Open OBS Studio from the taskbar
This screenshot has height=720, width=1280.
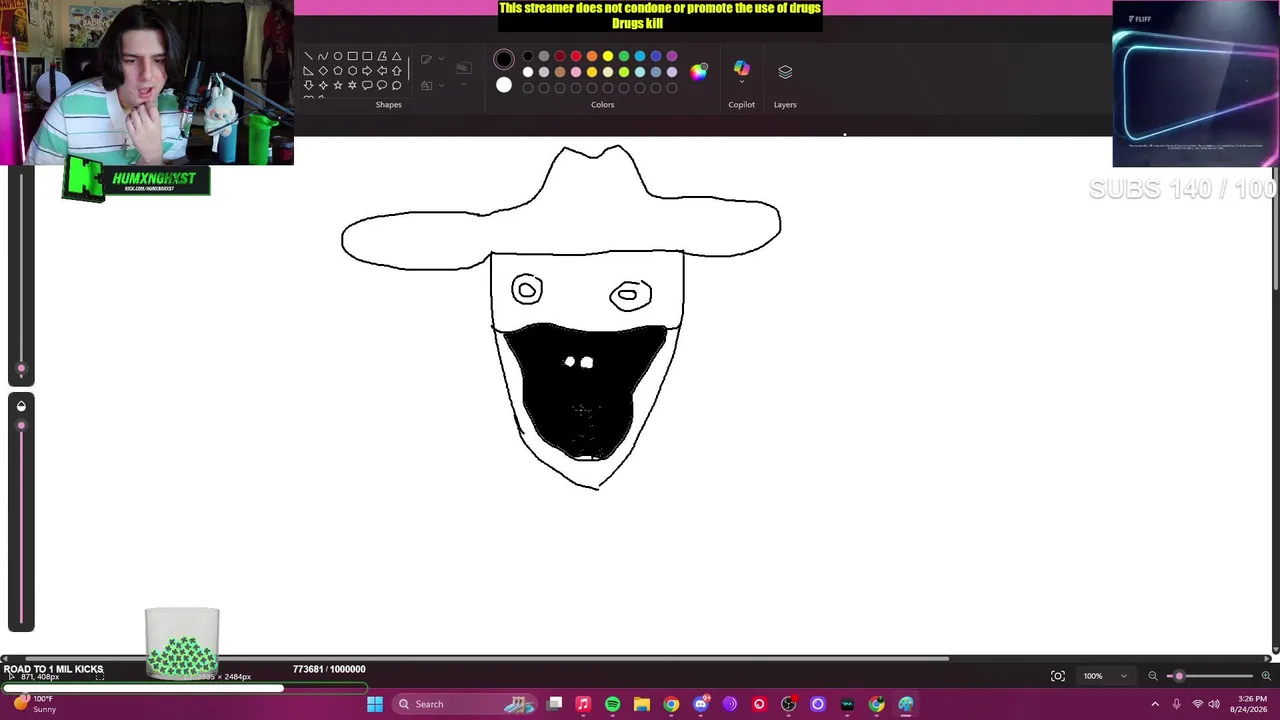point(788,704)
